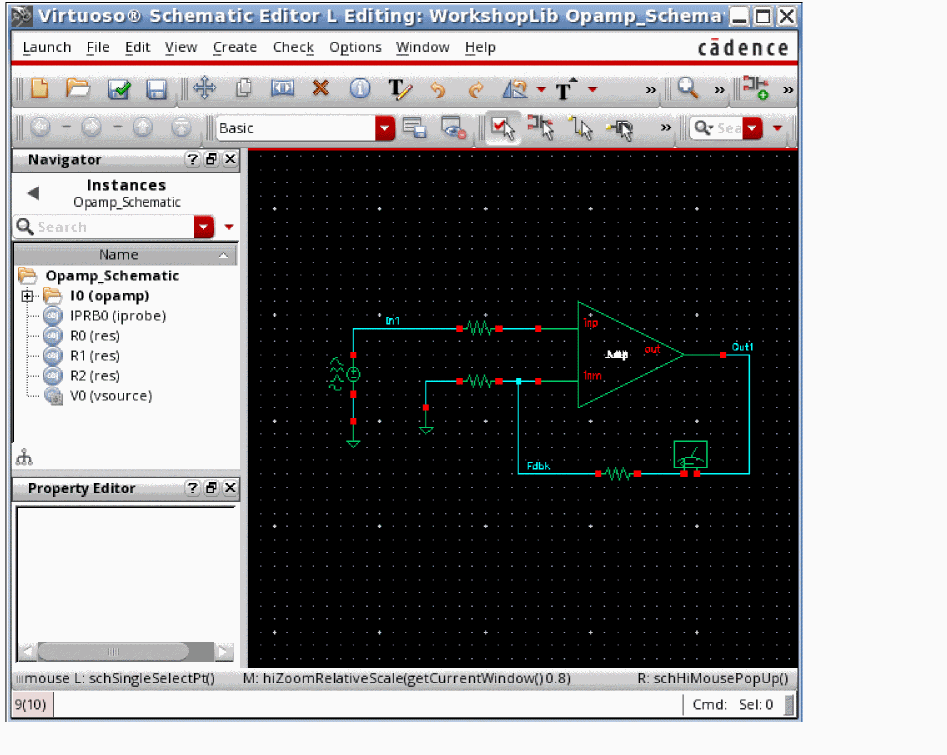Click the Open folder icon
Screen dimensions: 947x755
tap(78, 89)
